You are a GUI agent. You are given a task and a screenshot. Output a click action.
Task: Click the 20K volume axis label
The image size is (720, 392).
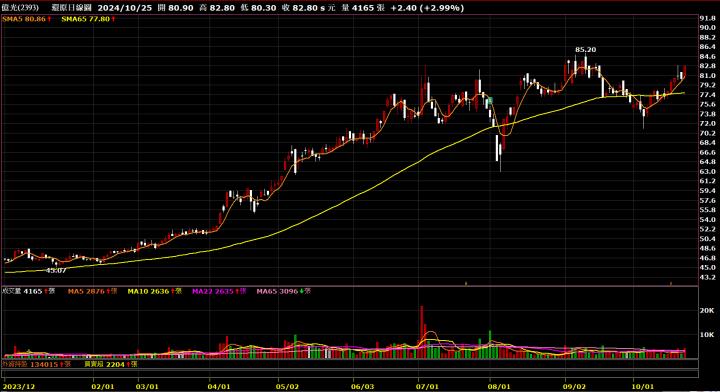[707, 311]
